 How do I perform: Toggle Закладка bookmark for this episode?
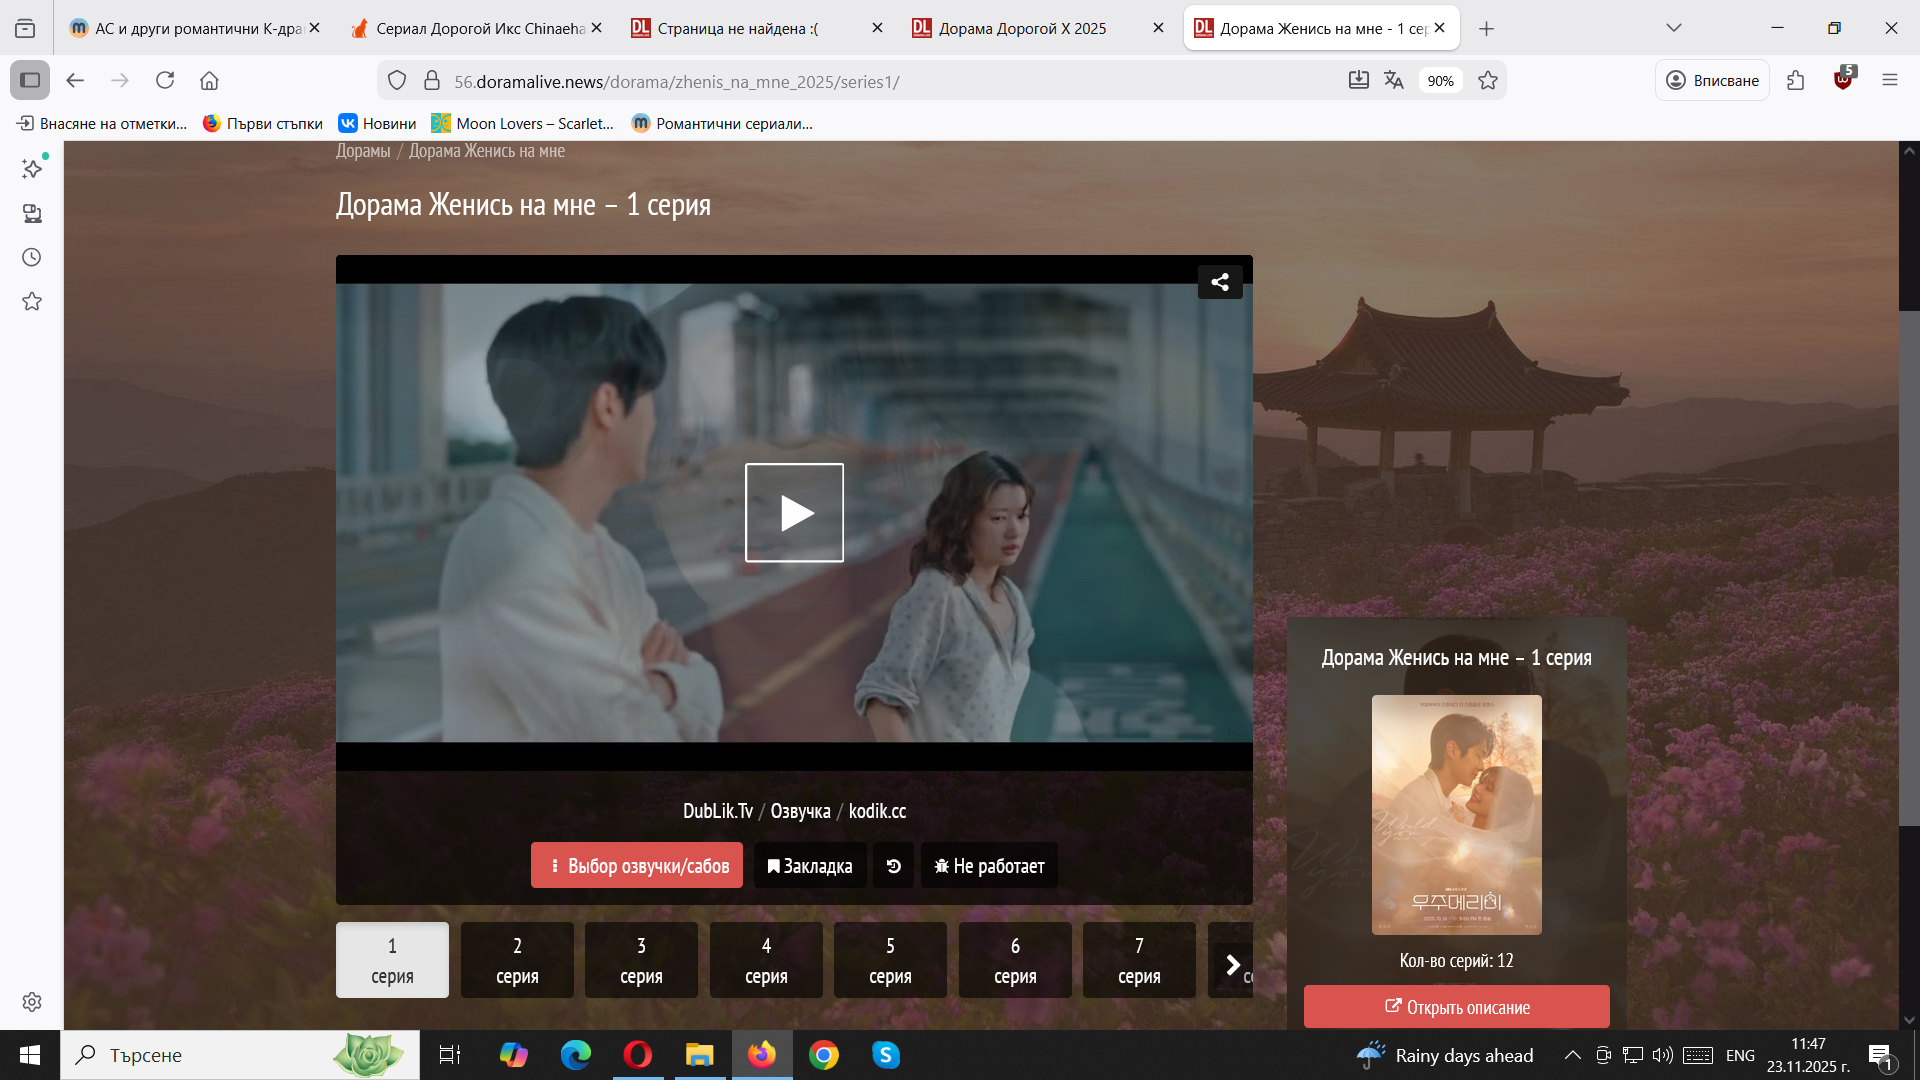(810, 866)
